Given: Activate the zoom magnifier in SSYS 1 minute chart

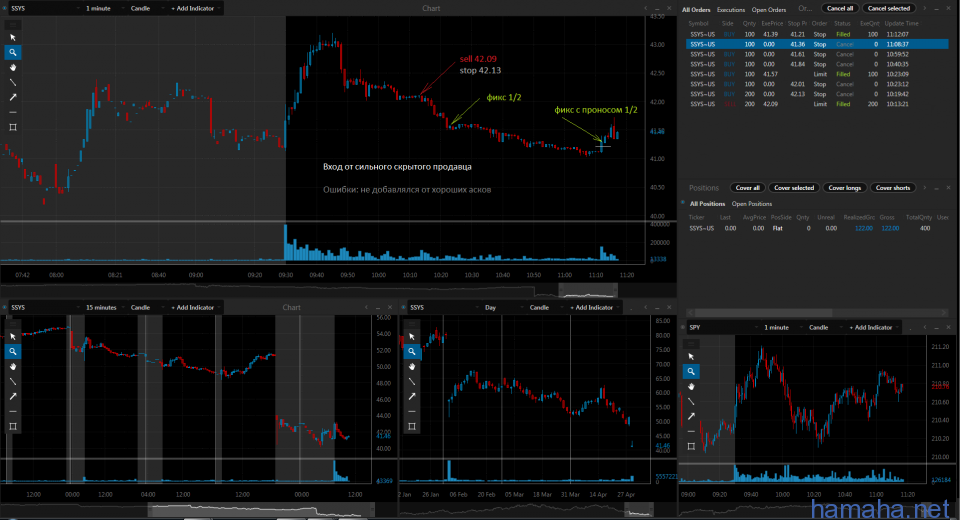Looking at the screenshot, I should click(x=13, y=53).
